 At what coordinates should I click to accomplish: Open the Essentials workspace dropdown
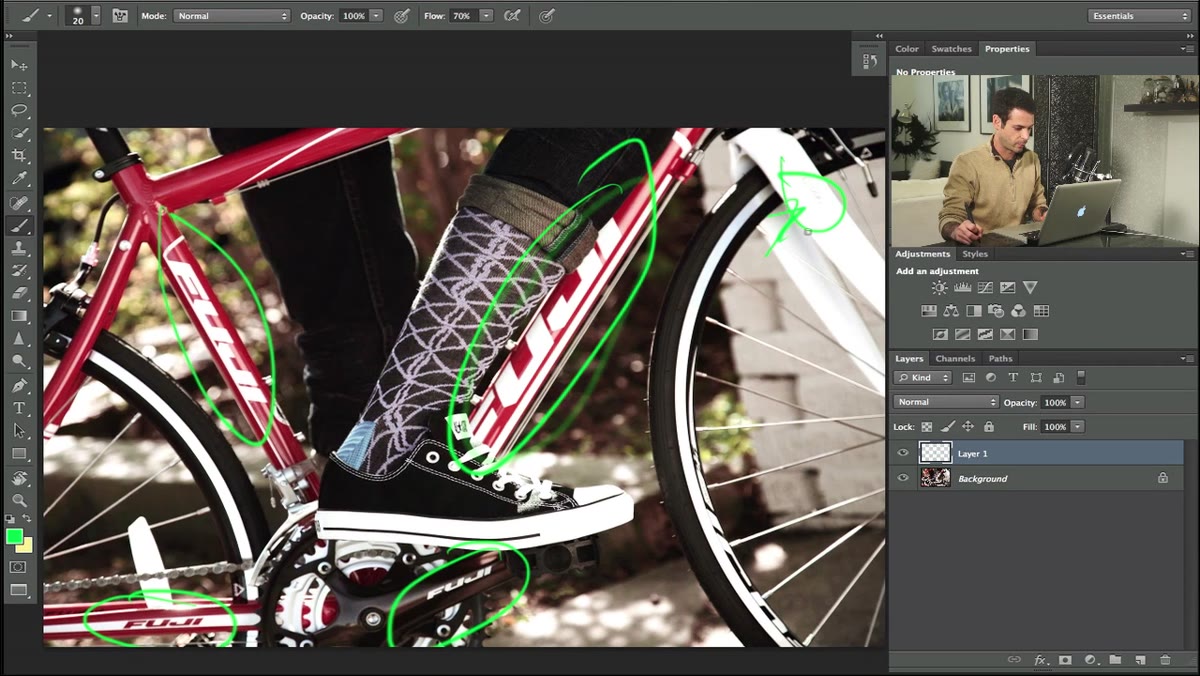pos(1139,16)
